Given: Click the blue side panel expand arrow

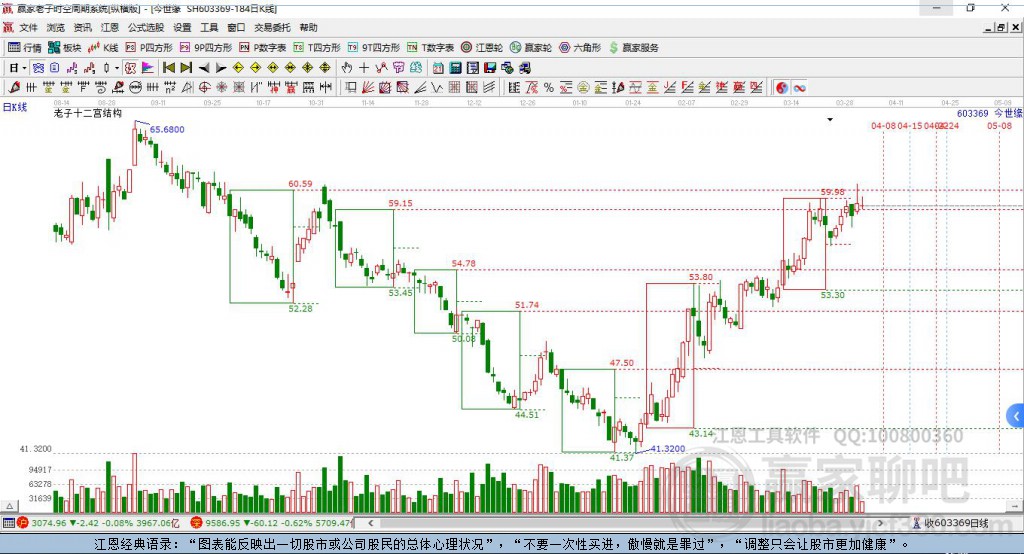Looking at the screenshot, I should pyautogui.click(x=1016, y=416).
